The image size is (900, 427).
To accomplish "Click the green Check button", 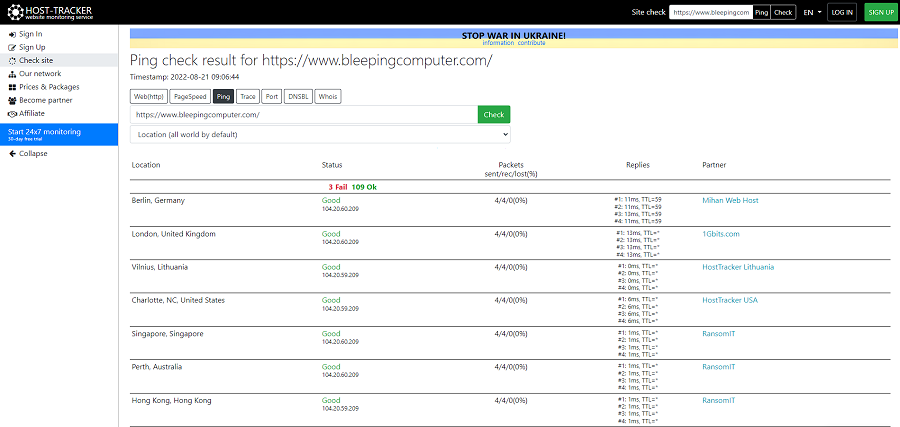I will (494, 114).
